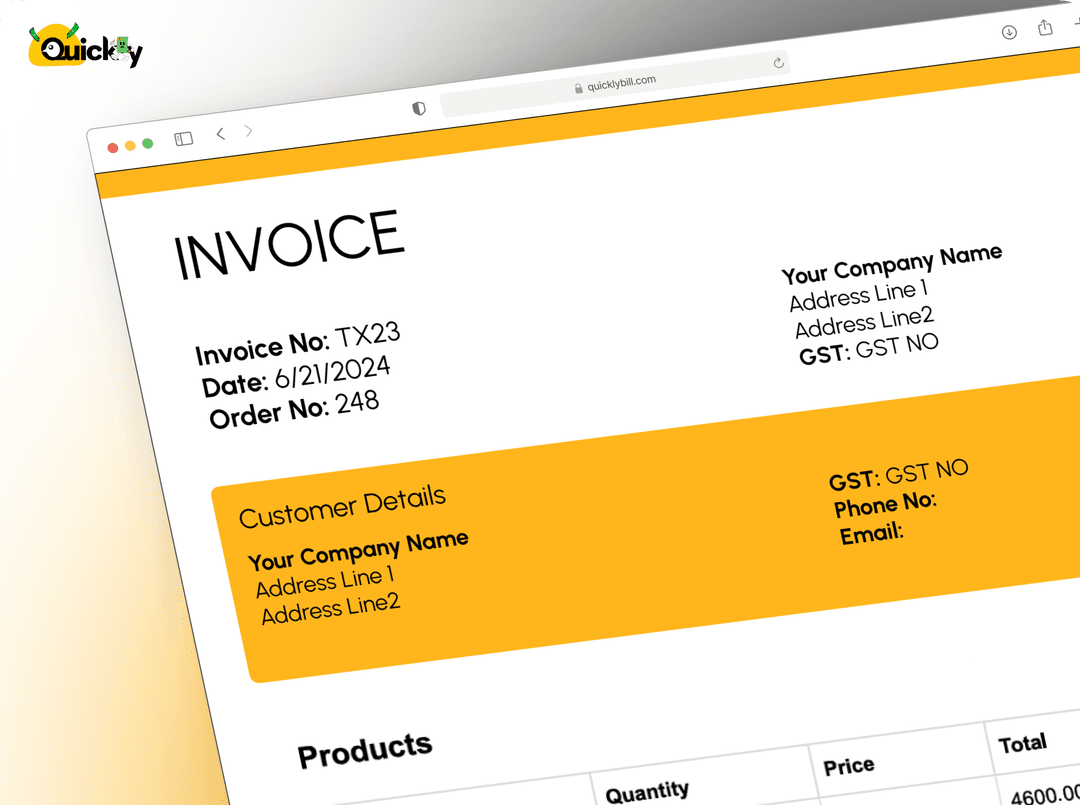The height and width of the screenshot is (805, 1080).
Task: Toggle the browser sidebar panel icon
Action: 184,139
